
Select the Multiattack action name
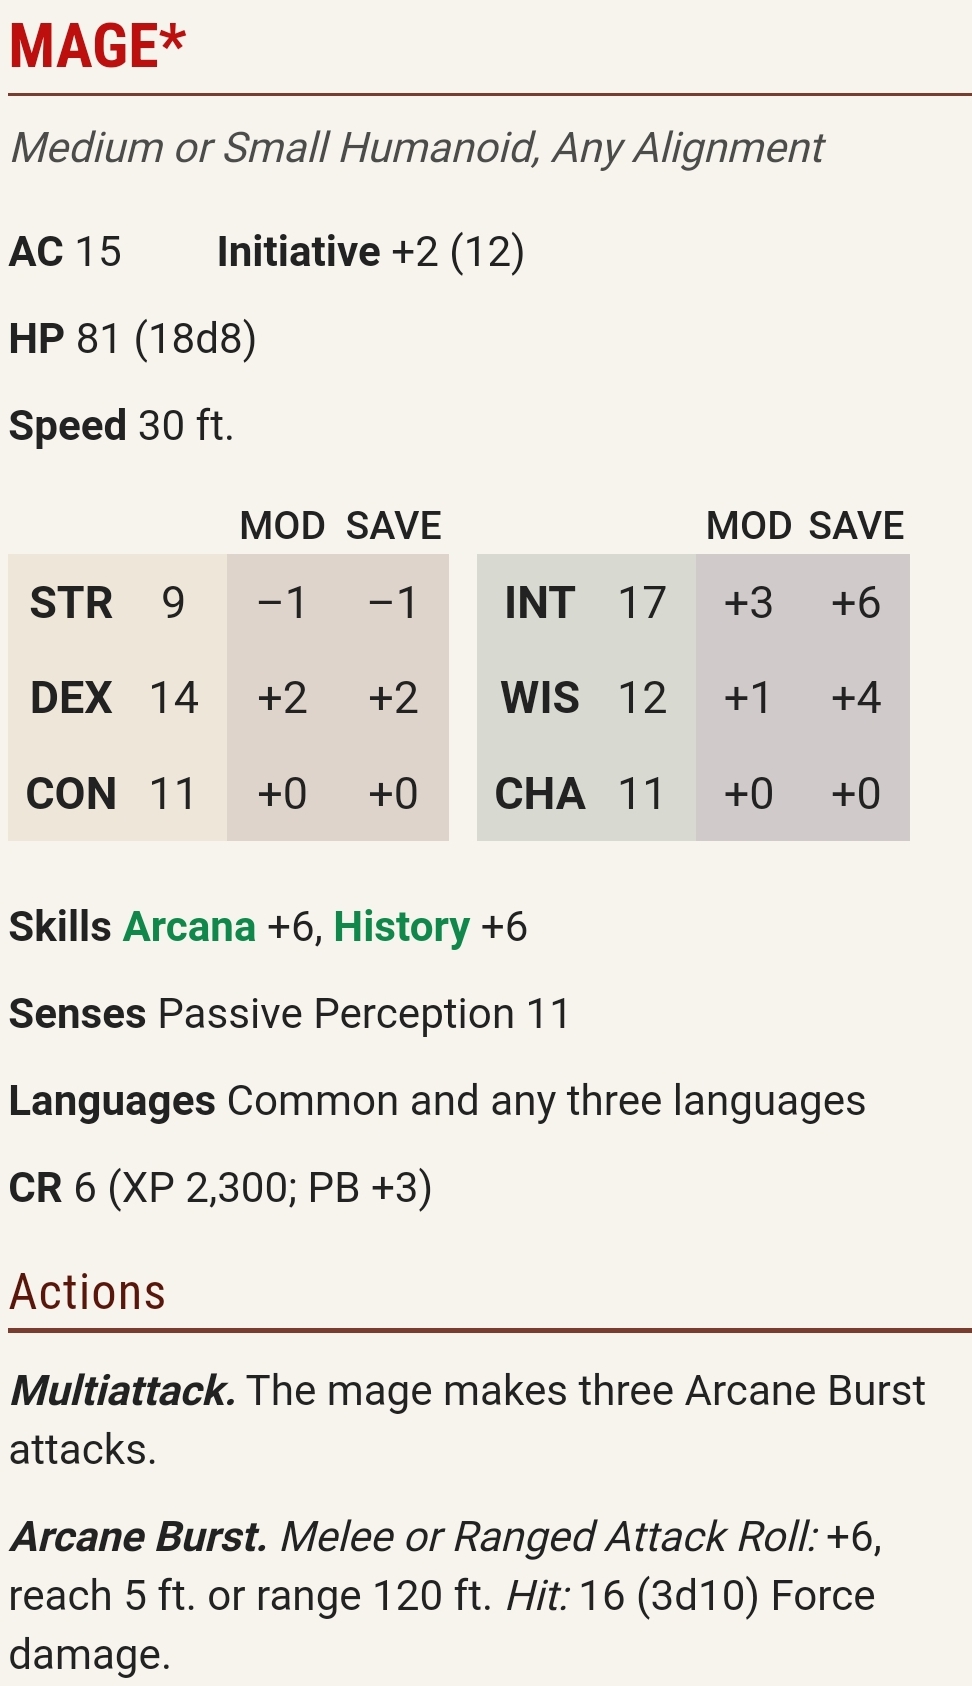122,1390
